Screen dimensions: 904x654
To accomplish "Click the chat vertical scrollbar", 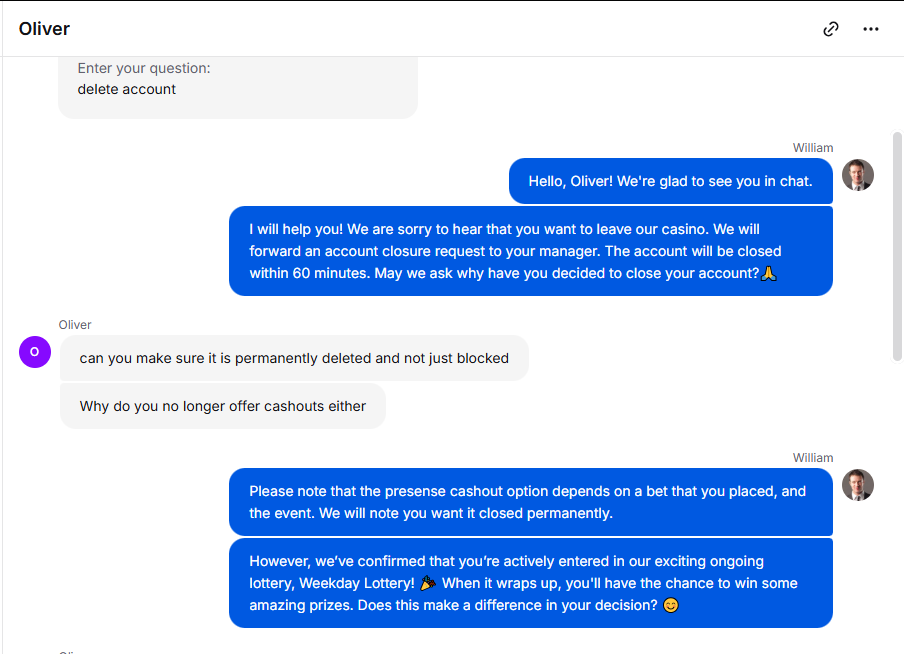I will [897, 247].
